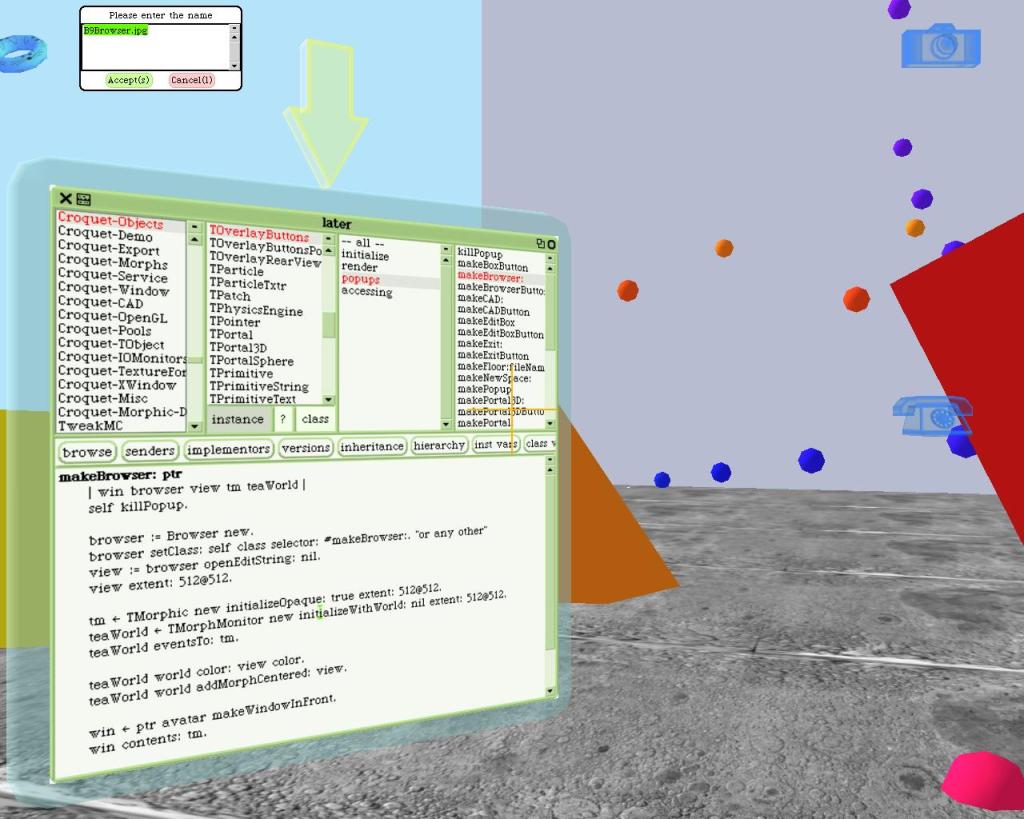The image size is (1024, 819).
Task: Toggle the class side button
Action: (x=315, y=419)
